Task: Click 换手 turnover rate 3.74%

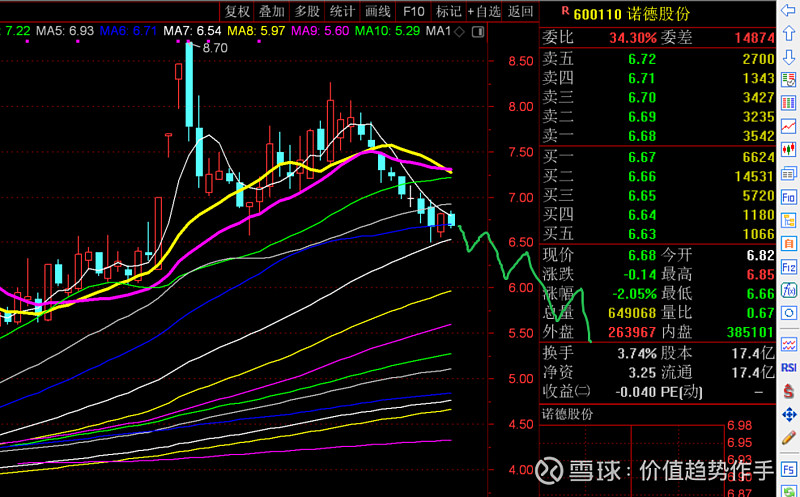Action: 637,353
